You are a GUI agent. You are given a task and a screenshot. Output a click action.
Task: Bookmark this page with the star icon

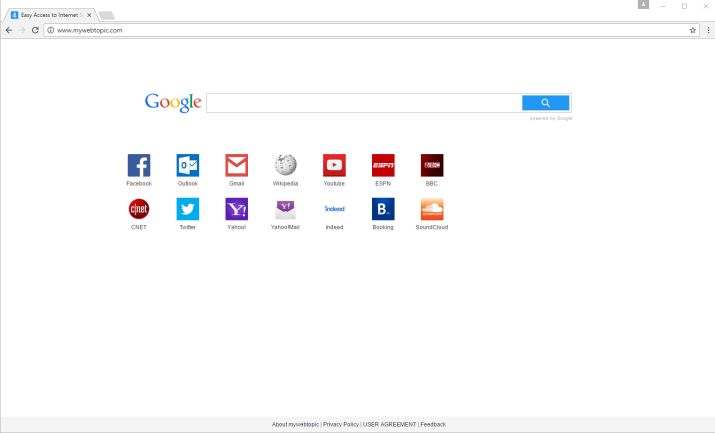click(693, 30)
